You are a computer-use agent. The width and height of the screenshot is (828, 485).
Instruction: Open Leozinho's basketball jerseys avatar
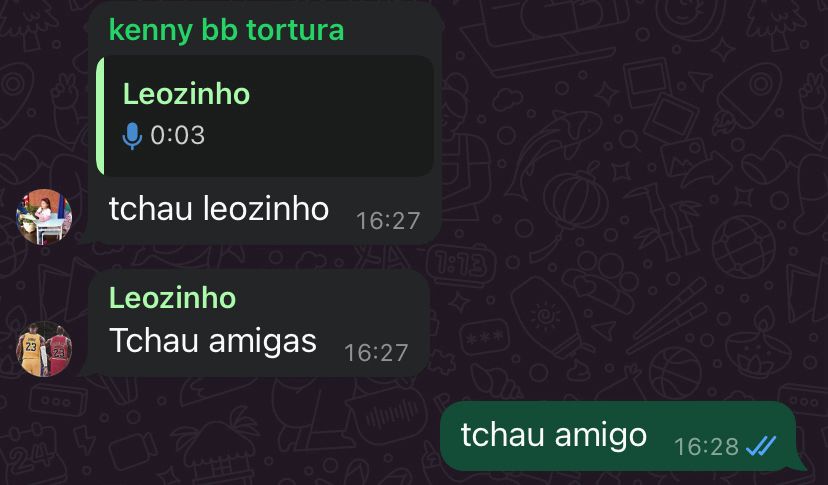[x=44, y=349]
